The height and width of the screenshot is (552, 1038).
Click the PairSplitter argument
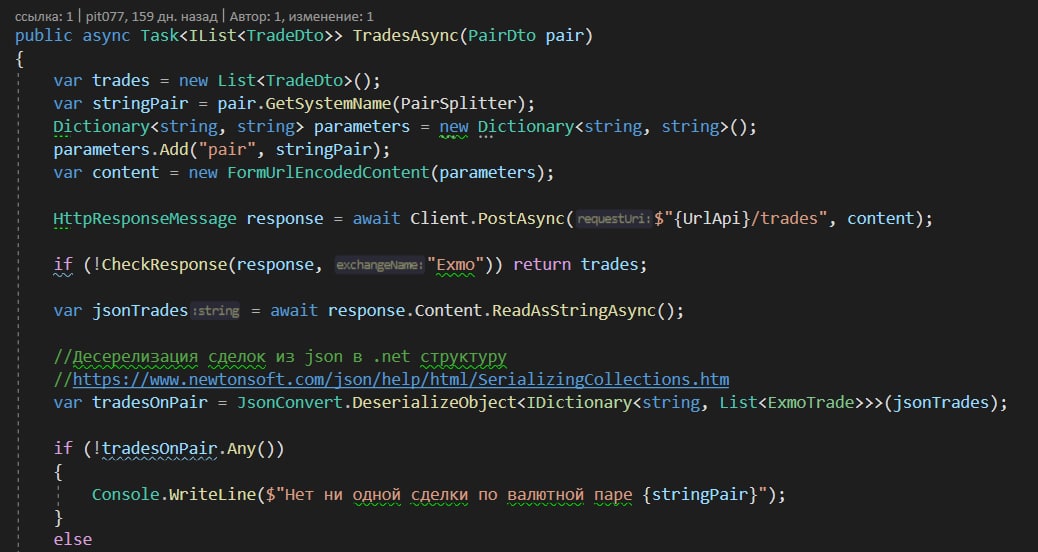pos(458,104)
